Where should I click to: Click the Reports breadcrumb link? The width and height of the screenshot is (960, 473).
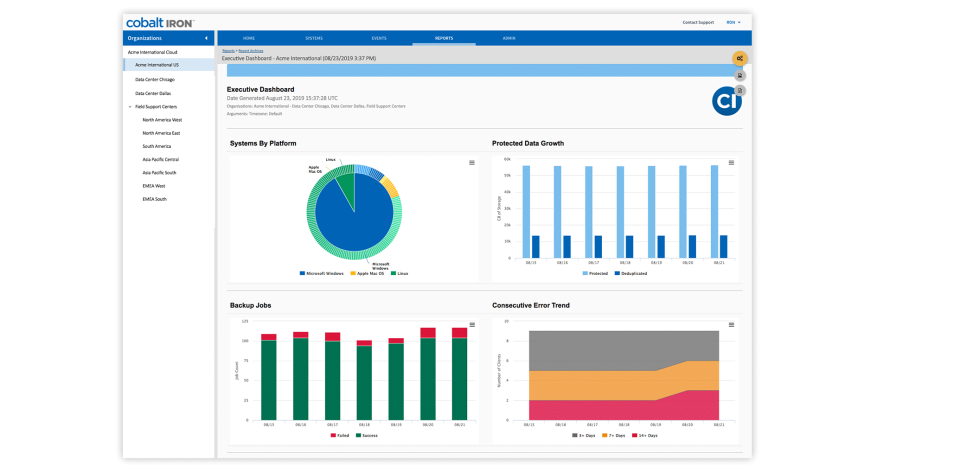(x=228, y=51)
